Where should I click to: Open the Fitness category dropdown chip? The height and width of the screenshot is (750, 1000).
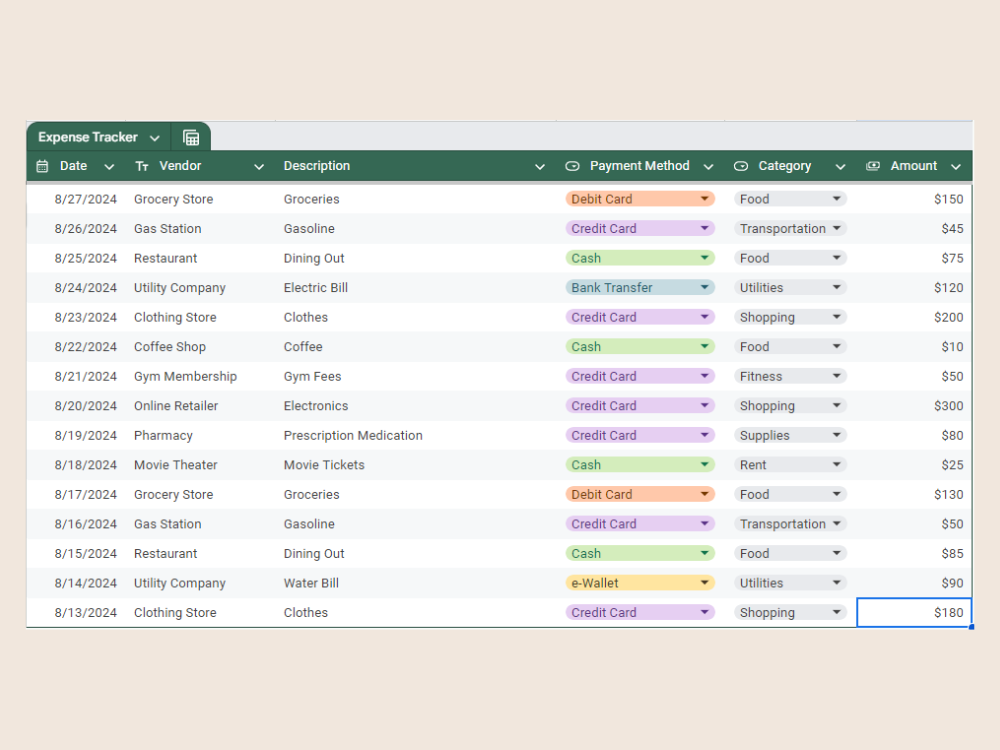click(x=790, y=376)
